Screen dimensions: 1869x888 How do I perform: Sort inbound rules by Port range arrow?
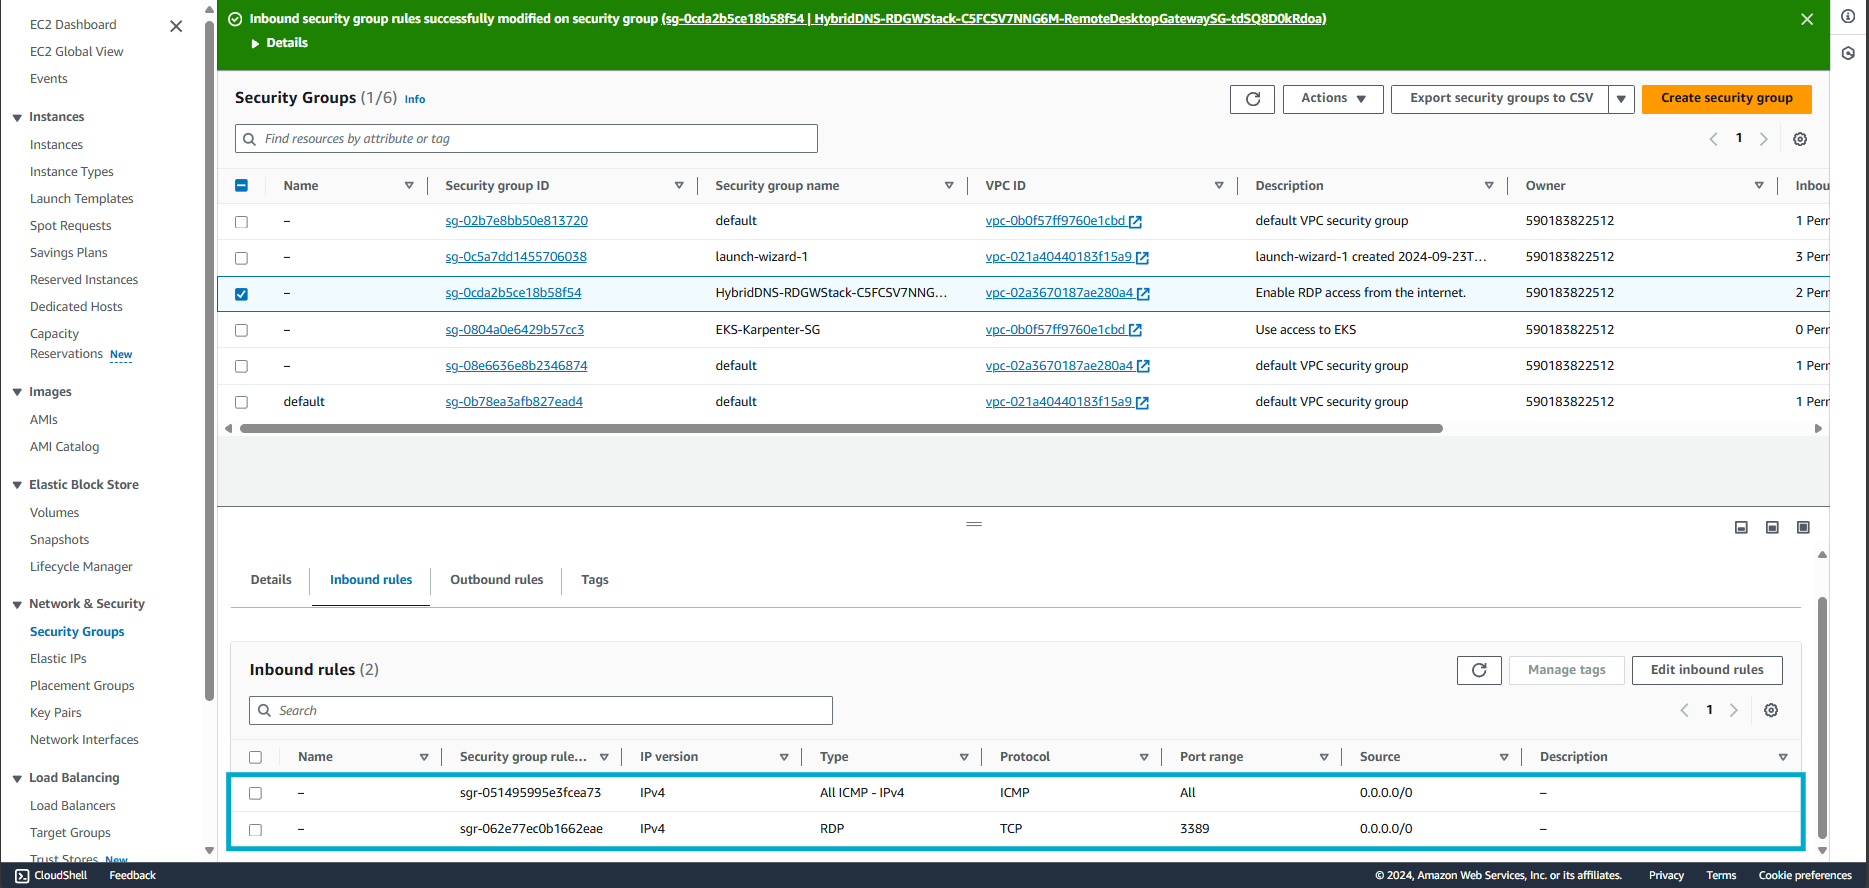(1324, 757)
